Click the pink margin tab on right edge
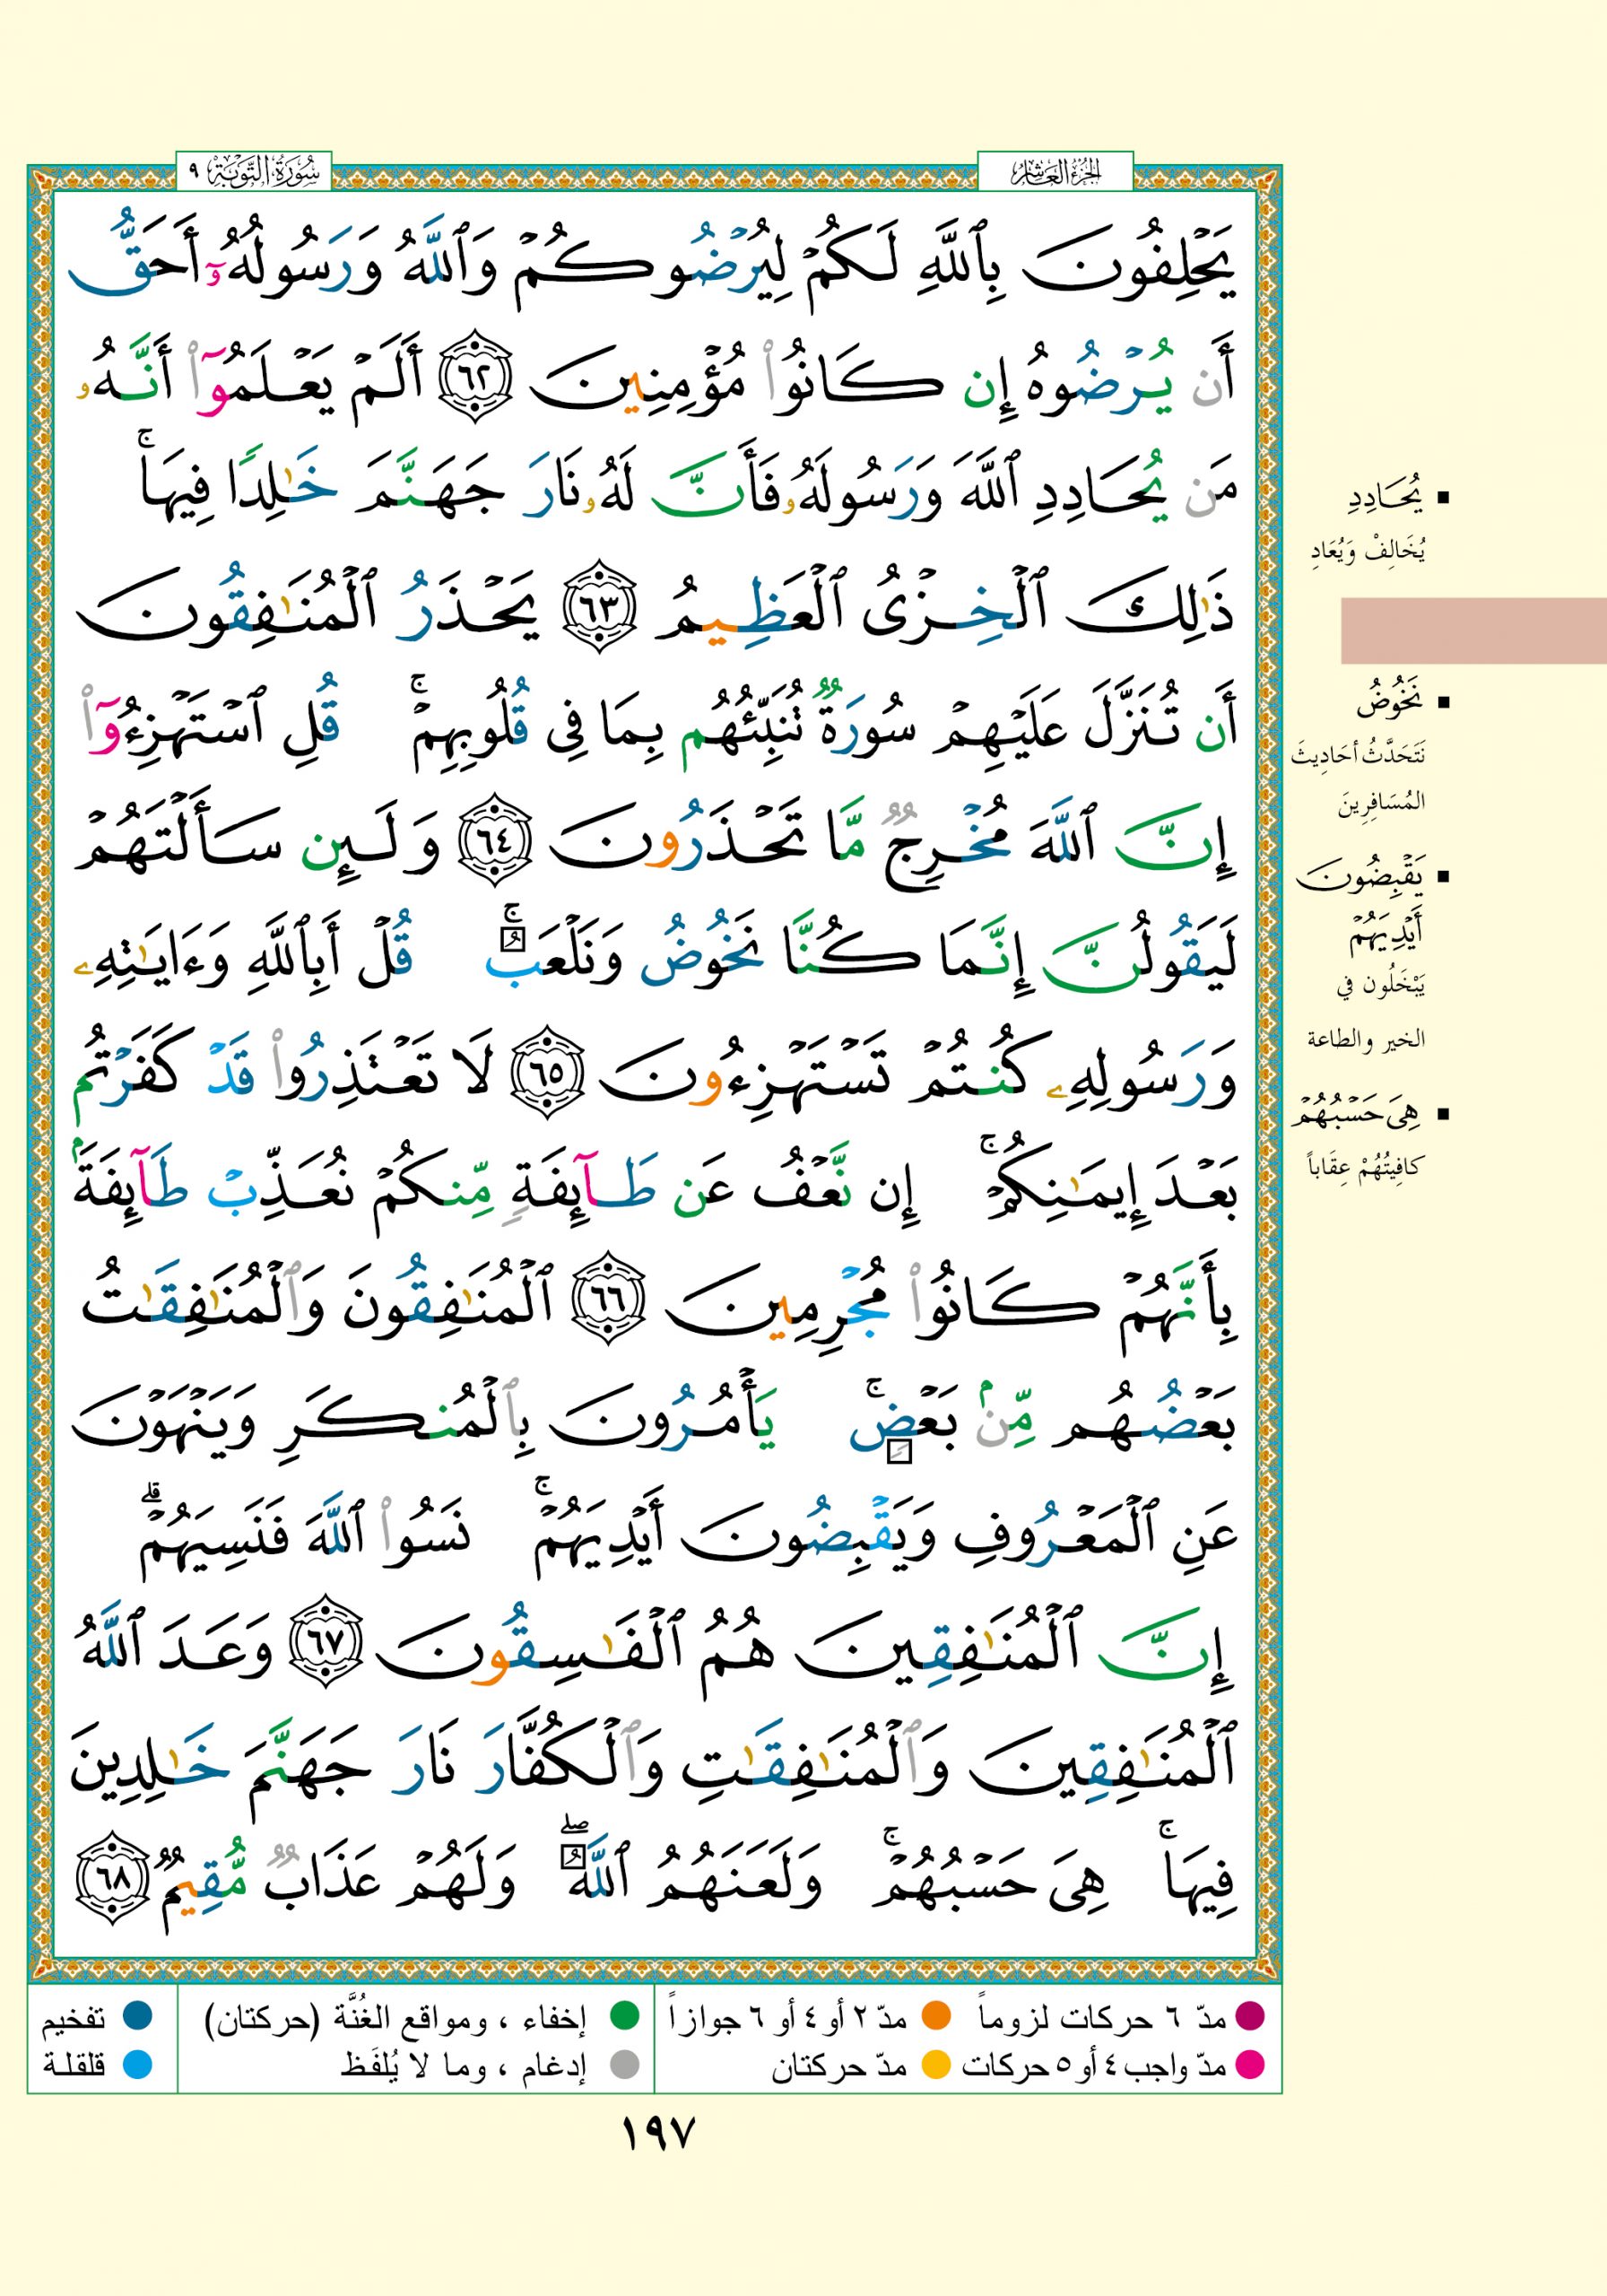1607x2296 pixels. coord(1473,630)
